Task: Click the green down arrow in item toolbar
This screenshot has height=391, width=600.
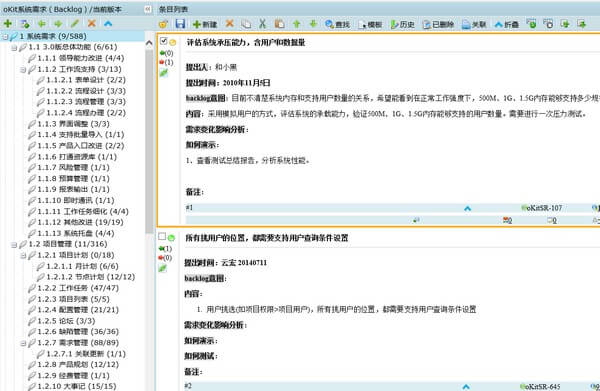Action: coord(313,24)
